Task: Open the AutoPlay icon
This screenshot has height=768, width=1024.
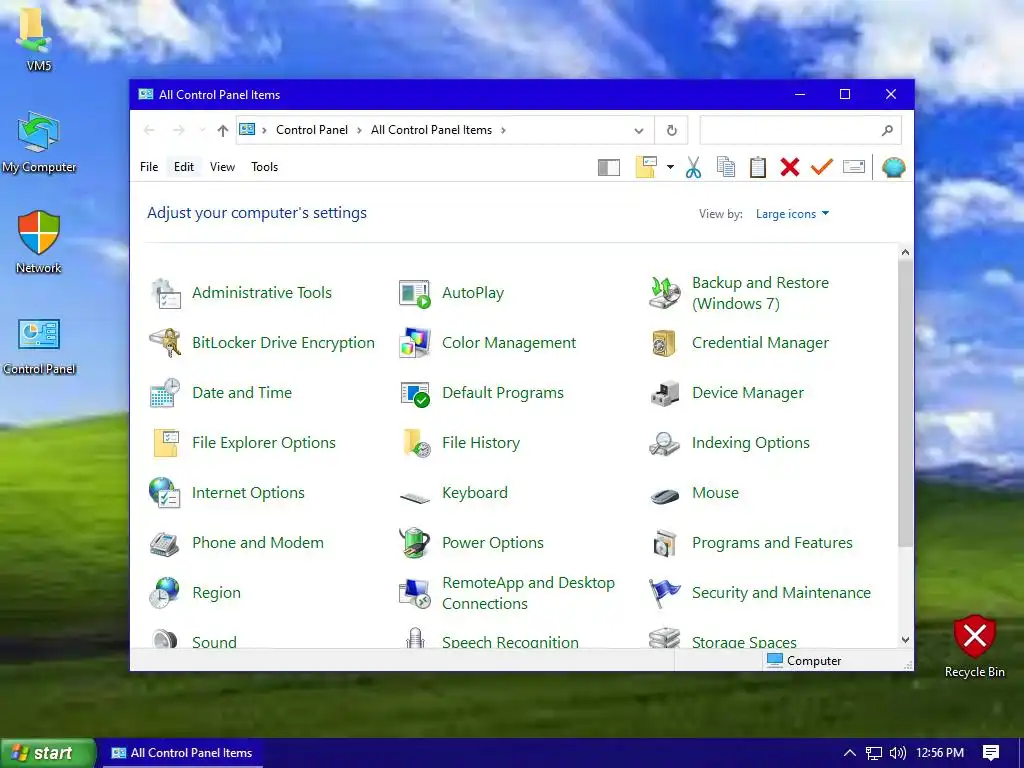Action: [415, 293]
